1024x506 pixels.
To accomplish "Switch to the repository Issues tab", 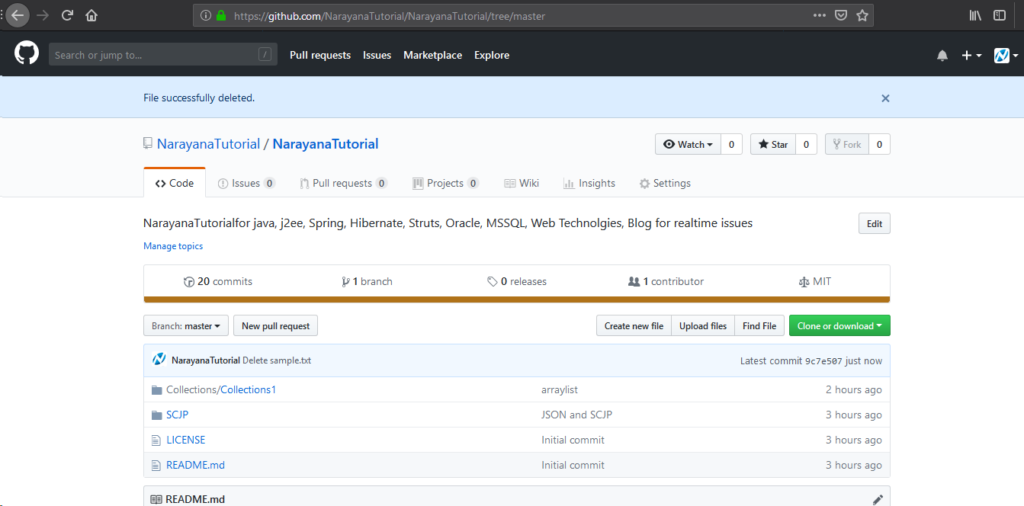I will click(x=246, y=183).
